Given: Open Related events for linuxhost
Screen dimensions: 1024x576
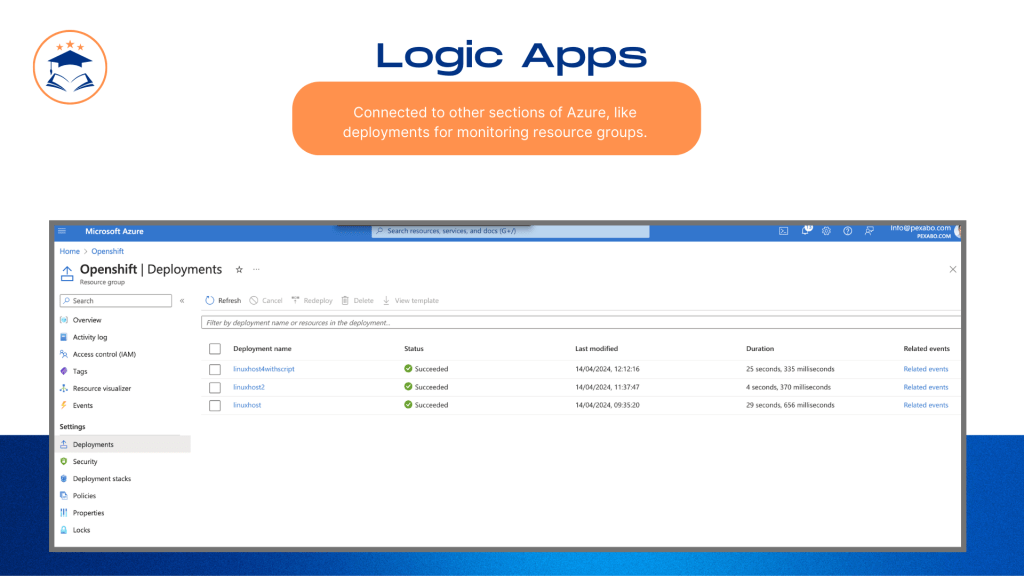Looking at the screenshot, I should point(925,405).
